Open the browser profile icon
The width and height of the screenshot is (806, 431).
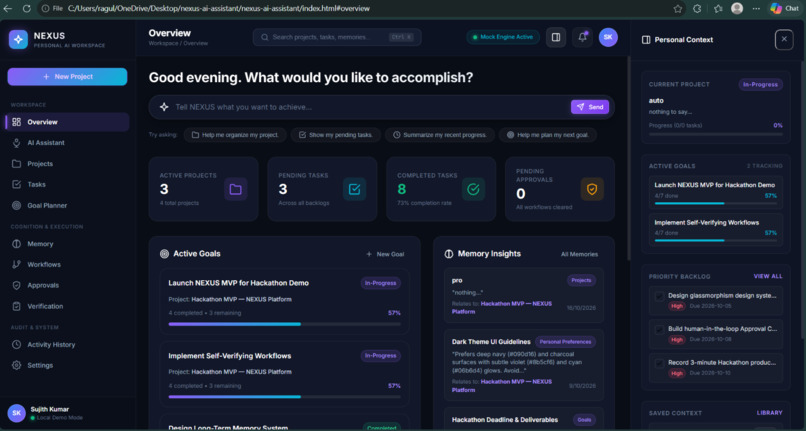[737, 8]
